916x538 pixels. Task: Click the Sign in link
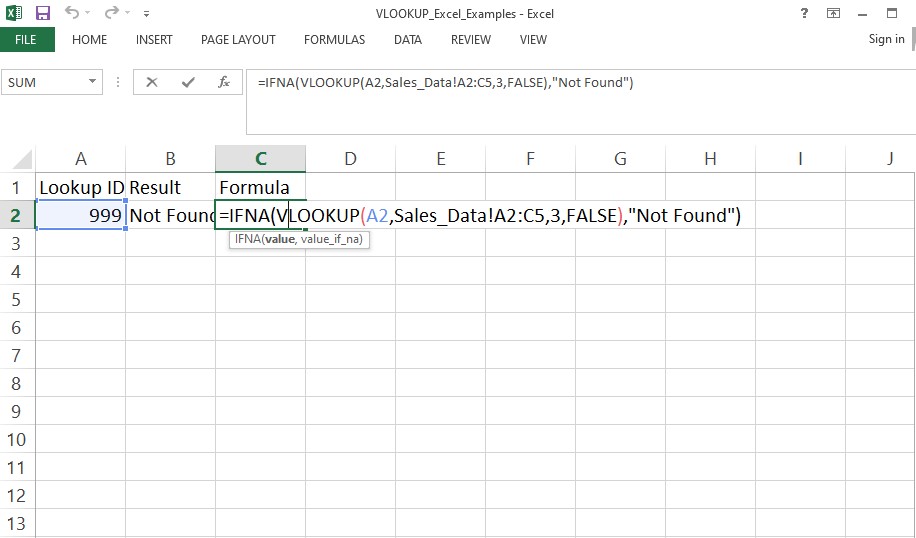[885, 39]
